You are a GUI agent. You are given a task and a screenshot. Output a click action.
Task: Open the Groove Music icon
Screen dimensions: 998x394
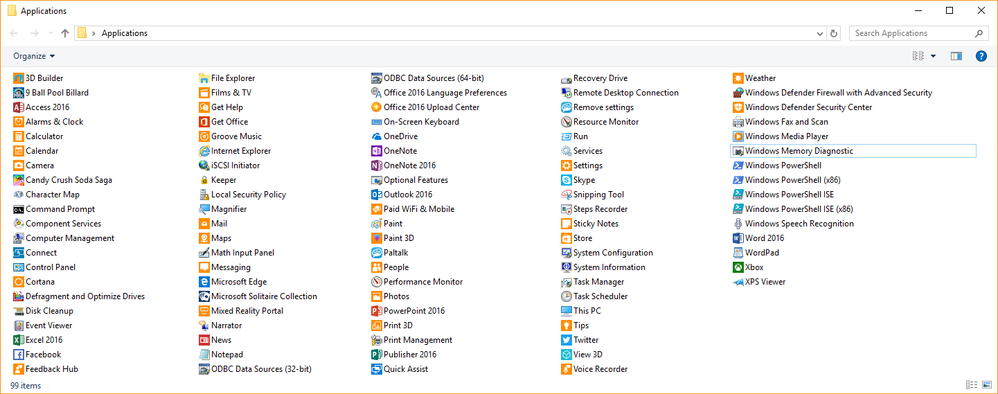204,136
